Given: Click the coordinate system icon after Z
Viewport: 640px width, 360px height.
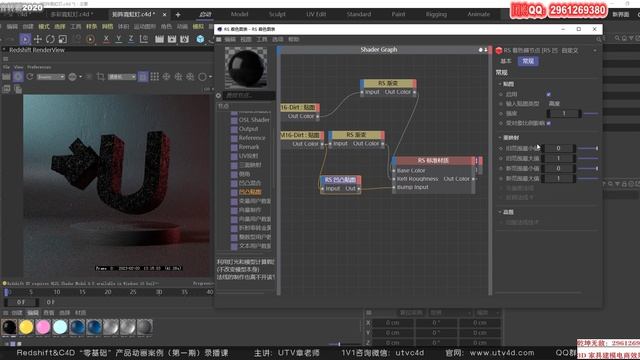Looking at the screenshot, I should point(144,39).
